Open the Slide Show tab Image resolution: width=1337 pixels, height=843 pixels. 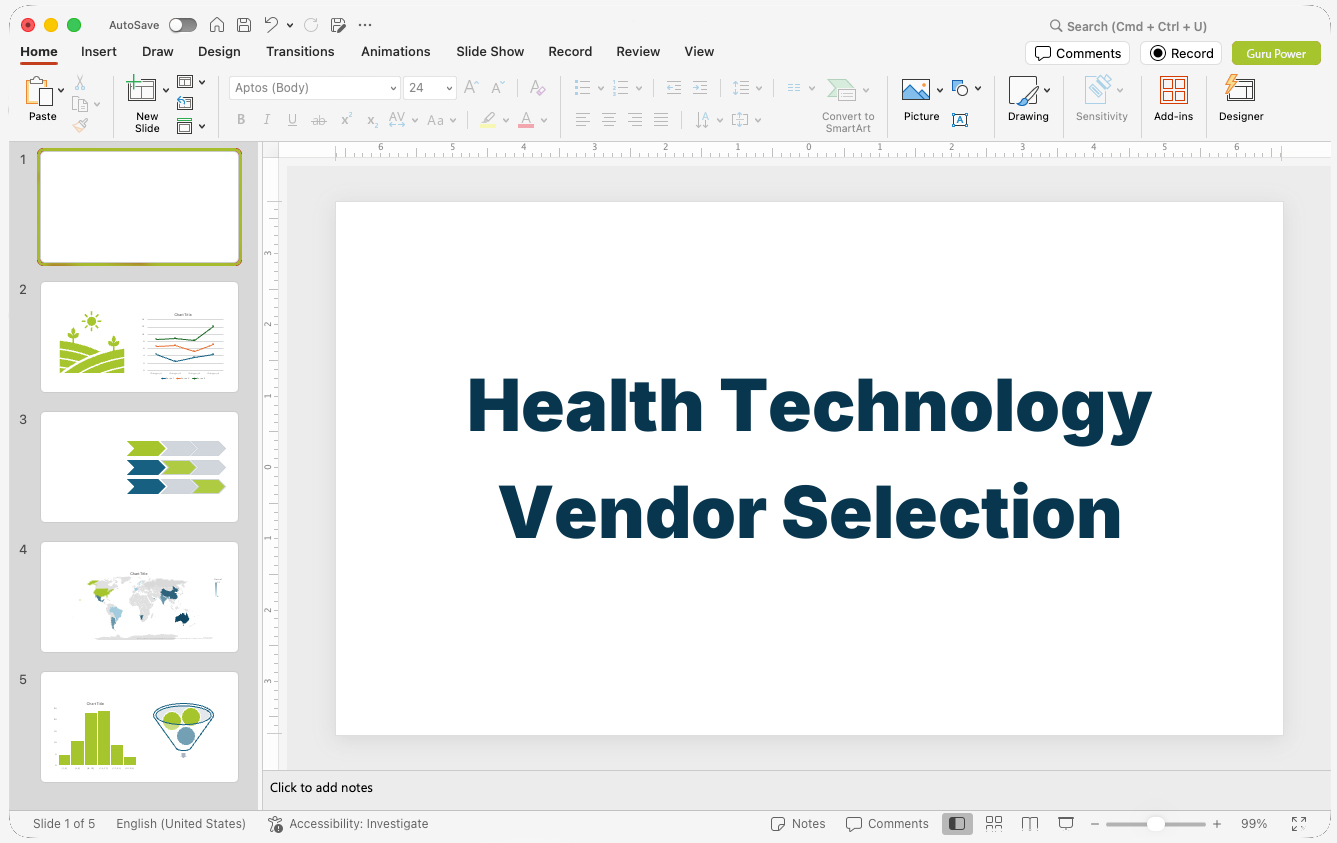coord(490,51)
